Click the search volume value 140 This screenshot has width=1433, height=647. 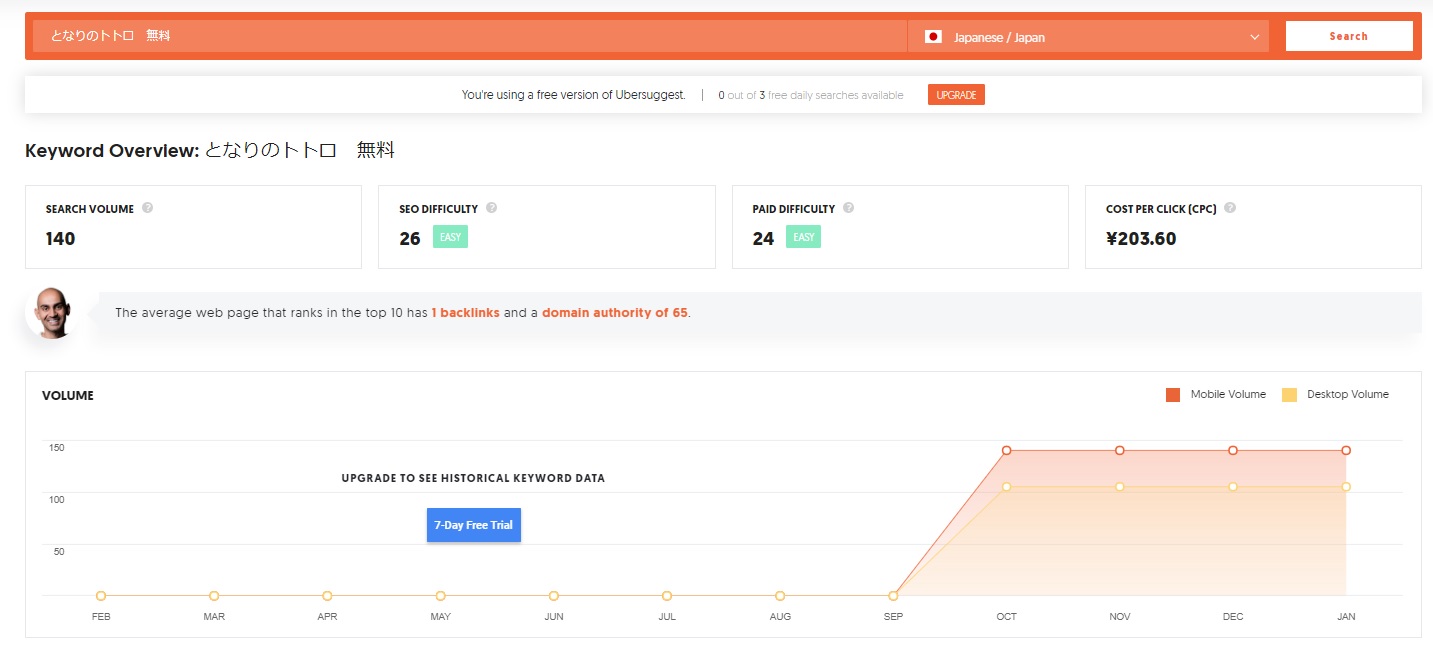pyautogui.click(x=60, y=239)
